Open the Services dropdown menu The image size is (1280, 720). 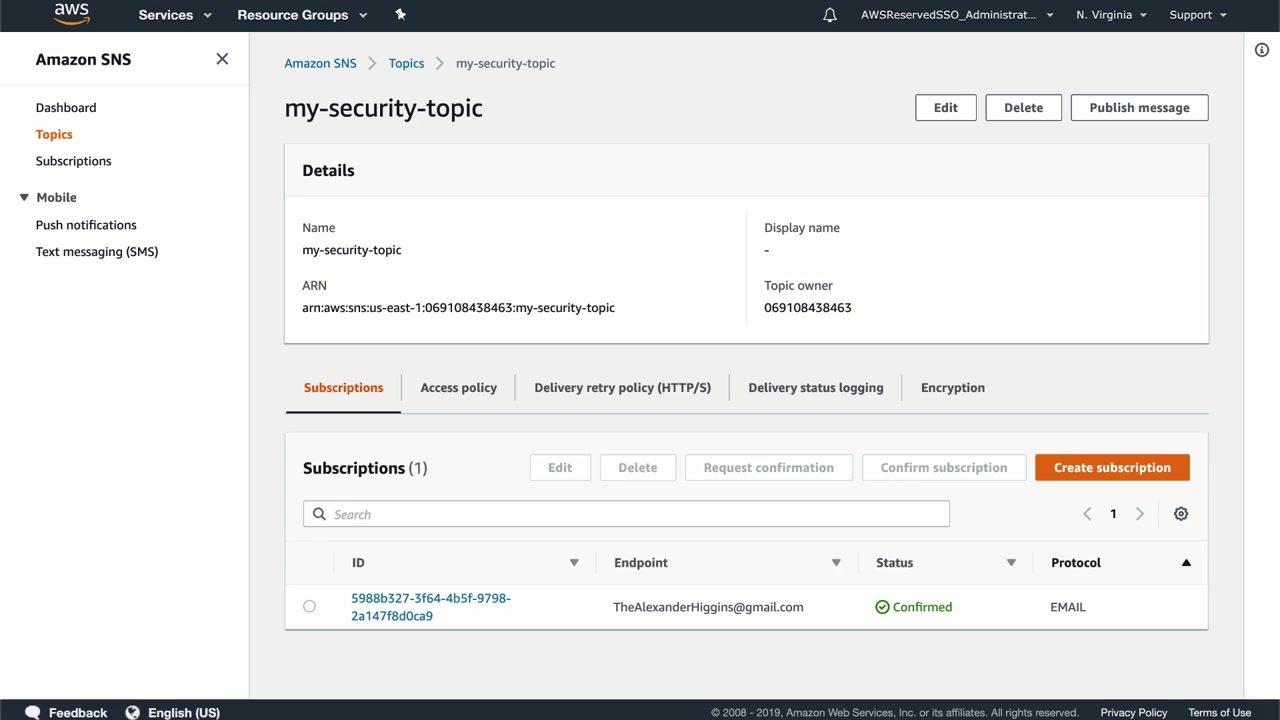pyautogui.click(x=175, y=15)
